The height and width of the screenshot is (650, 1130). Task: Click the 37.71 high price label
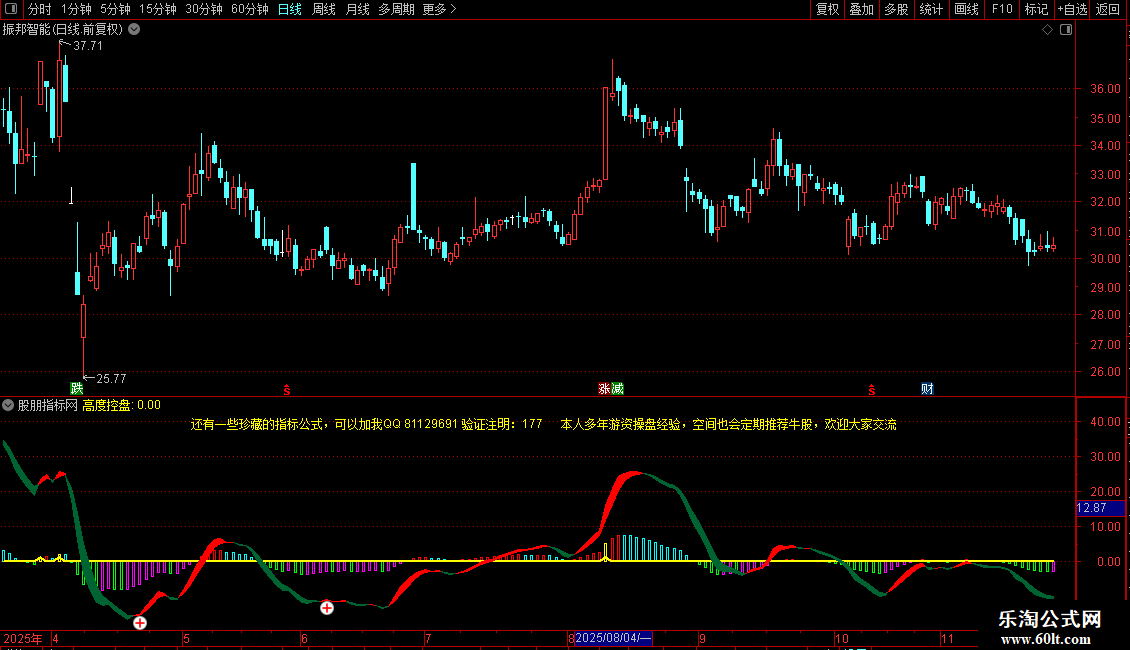tap(88, 45)
